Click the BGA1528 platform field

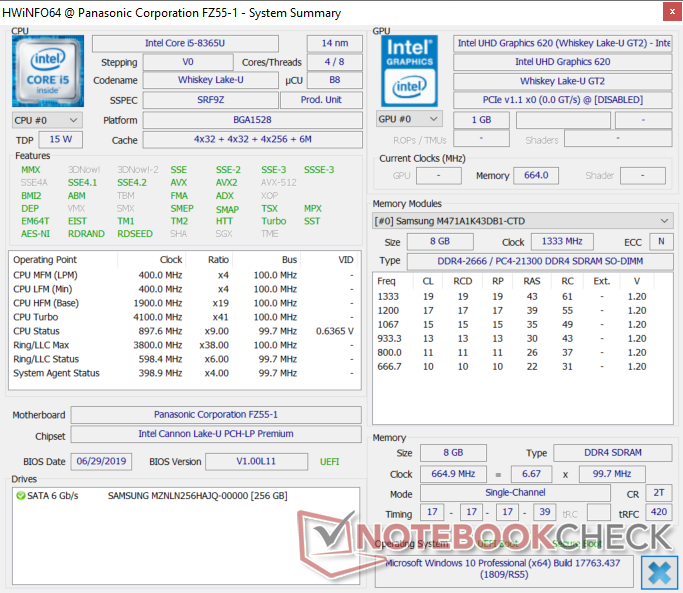click(253, 120)
